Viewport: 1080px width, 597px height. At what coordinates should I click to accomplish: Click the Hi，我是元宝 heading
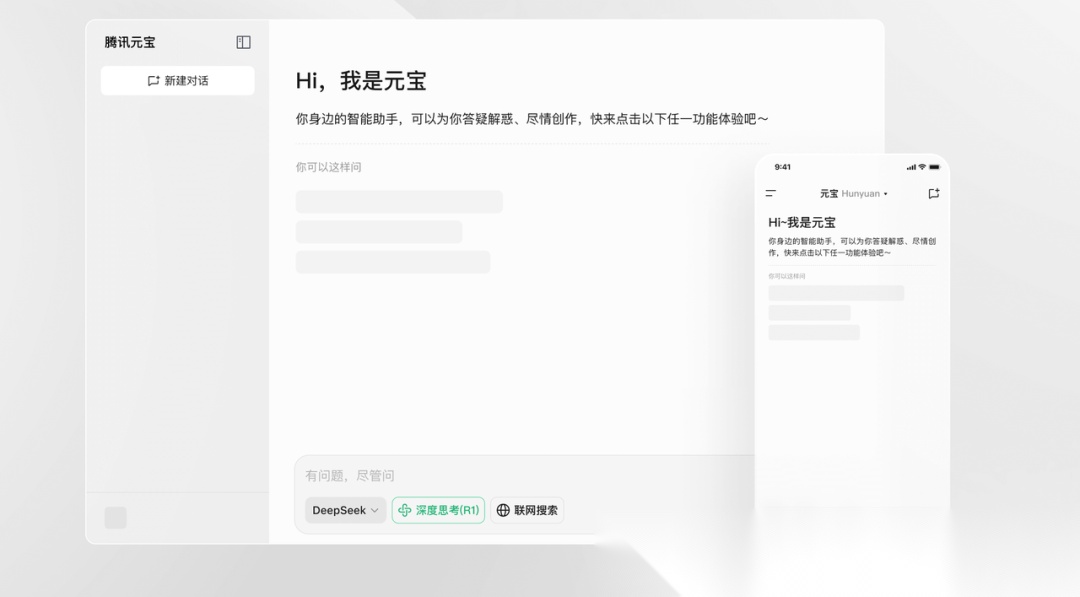pos(361,81)
